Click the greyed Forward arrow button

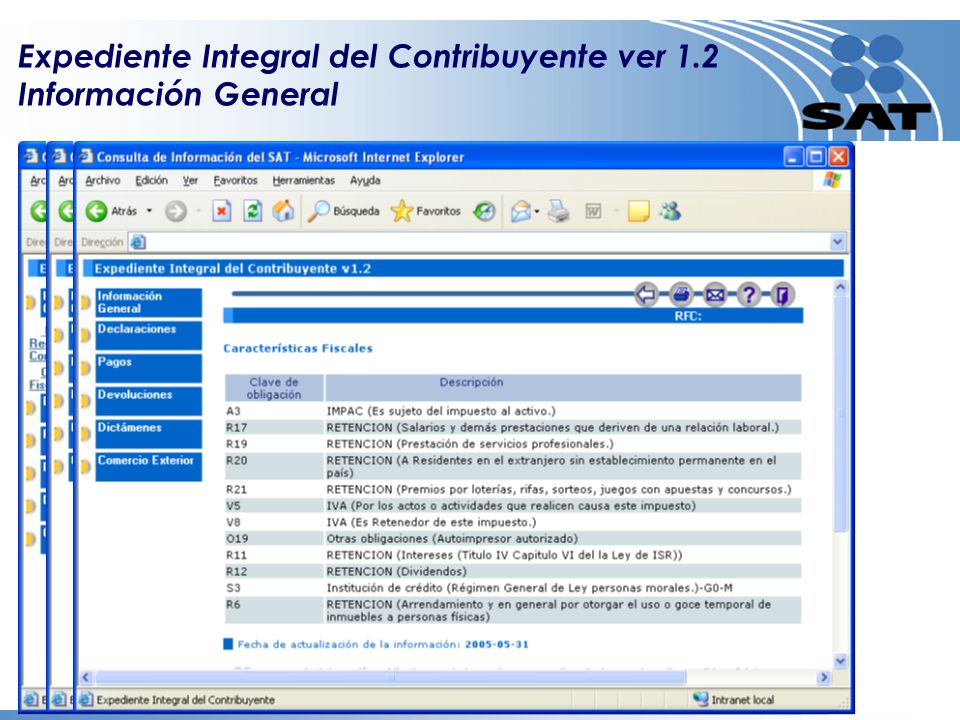click(176, 211)
